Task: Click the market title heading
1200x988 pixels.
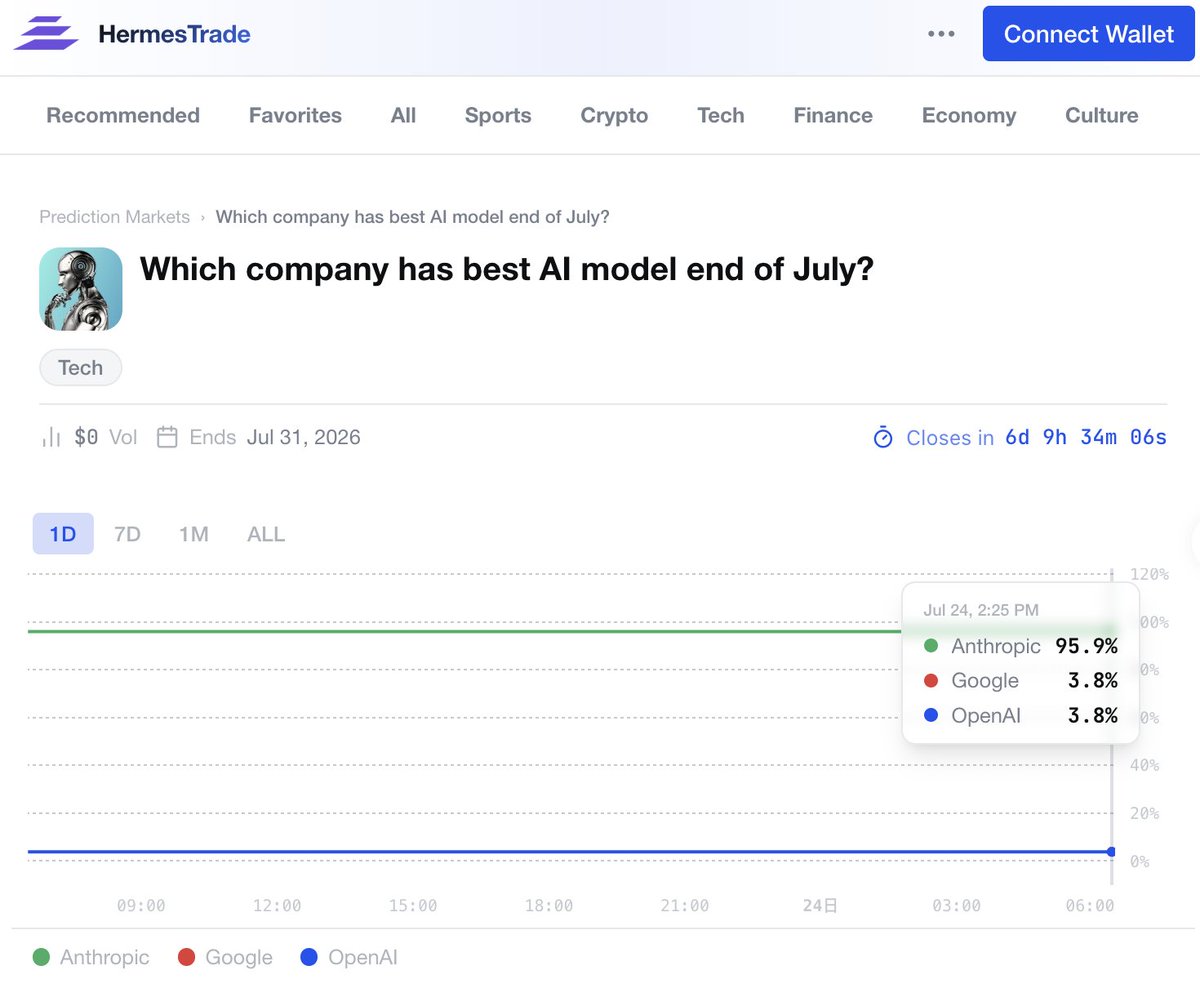Action: [x=507, y=268]
